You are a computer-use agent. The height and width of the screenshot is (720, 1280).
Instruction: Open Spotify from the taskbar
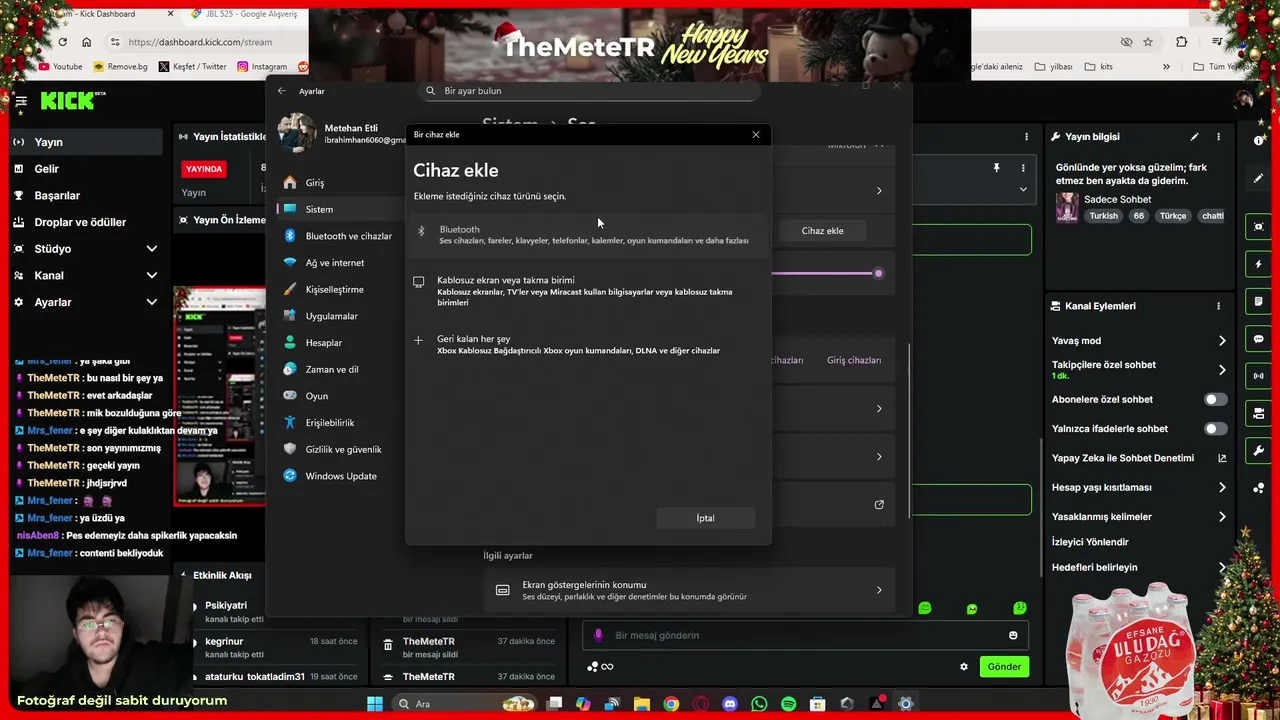pyautogui.click(x=788, y=704)
